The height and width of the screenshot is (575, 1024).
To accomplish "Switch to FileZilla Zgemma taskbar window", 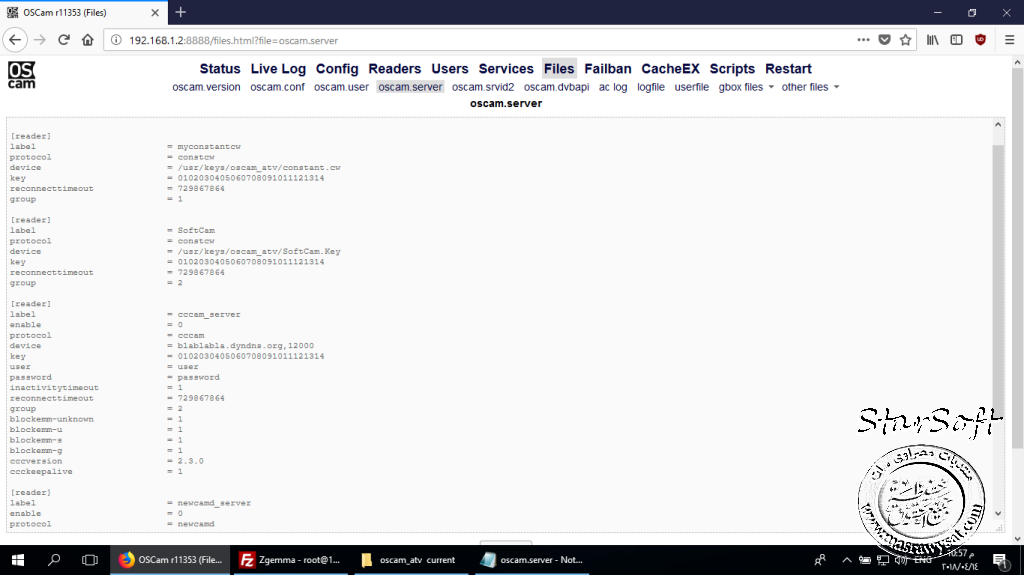I will coord(291,560).
